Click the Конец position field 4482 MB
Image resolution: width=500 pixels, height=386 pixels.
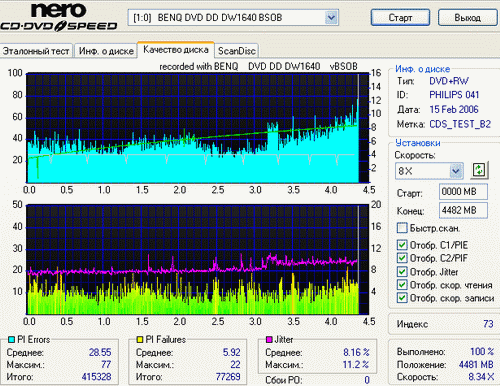coord(463,210)
